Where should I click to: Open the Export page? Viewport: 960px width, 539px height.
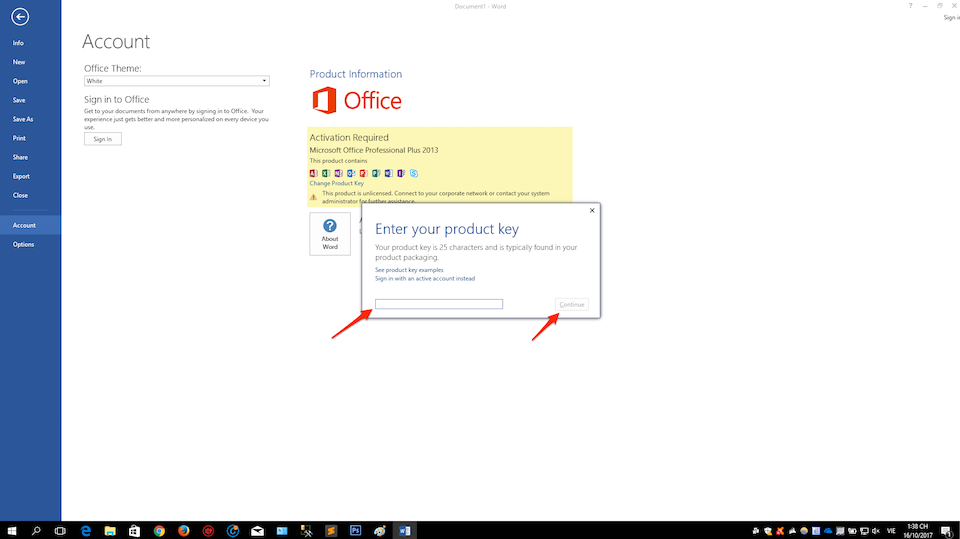click(21, 176)
